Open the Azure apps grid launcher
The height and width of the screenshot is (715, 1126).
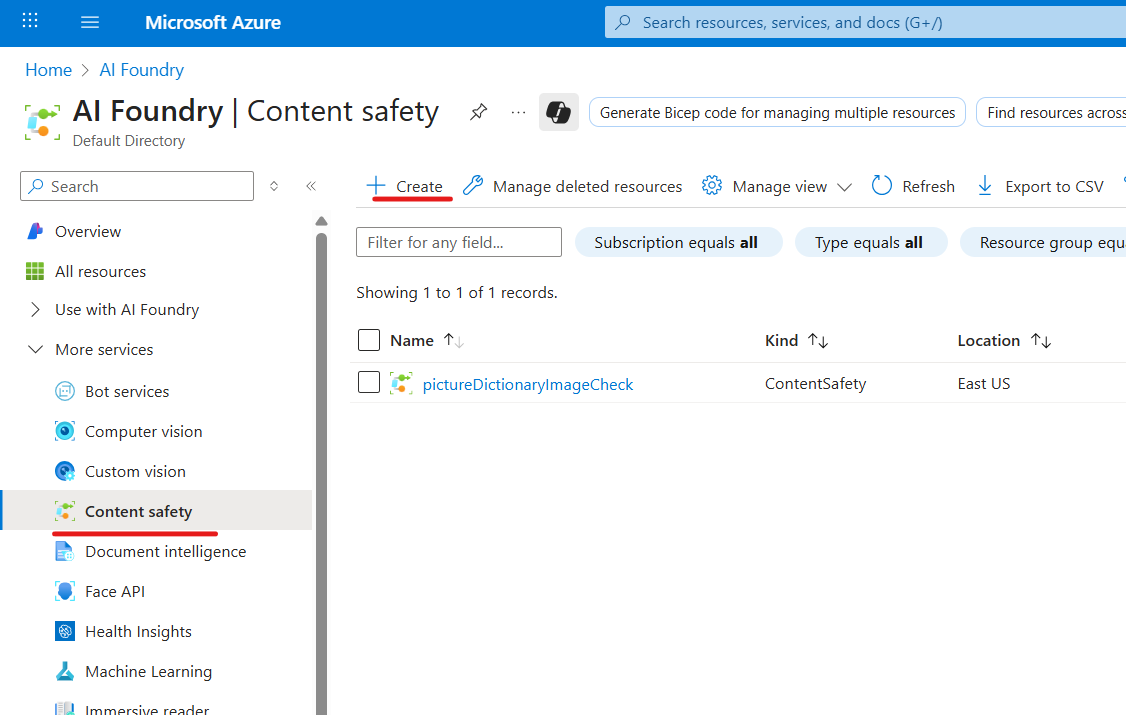[30, 22]
